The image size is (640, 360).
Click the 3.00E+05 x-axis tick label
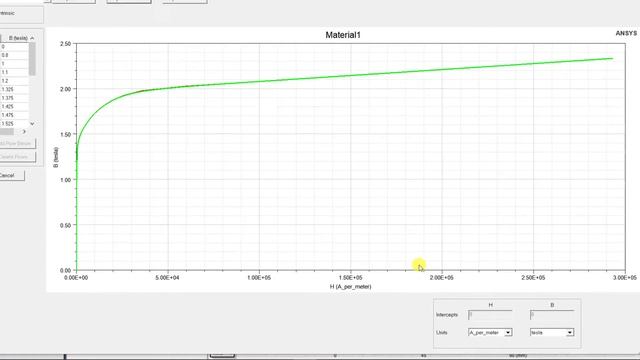point(624,278)
